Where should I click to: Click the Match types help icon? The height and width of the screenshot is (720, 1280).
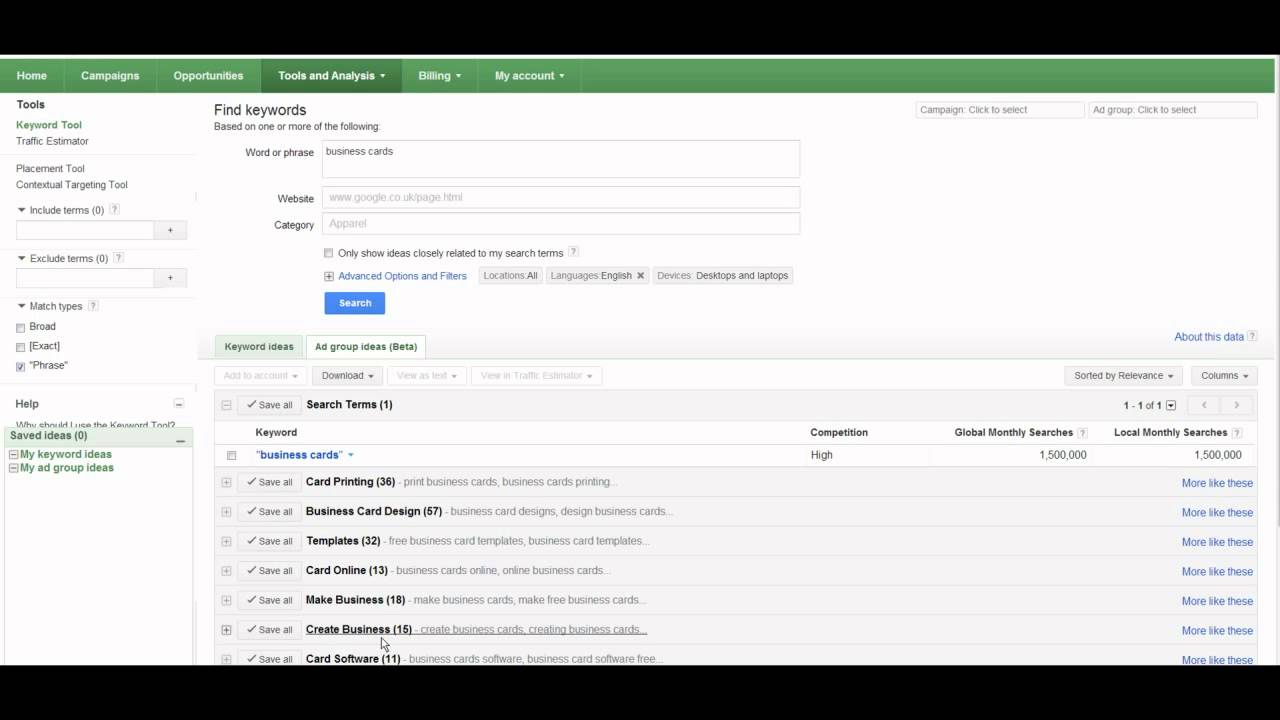pos(93,306)
